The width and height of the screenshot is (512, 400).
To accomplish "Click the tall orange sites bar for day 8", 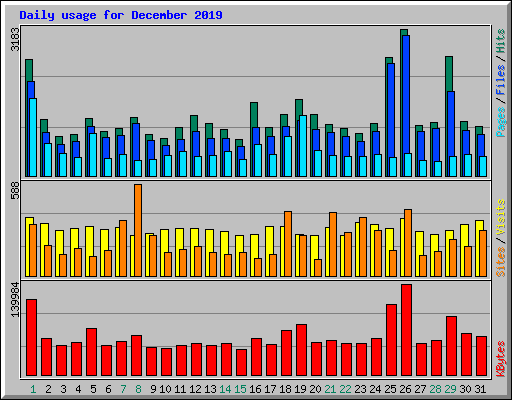I will [138, 230].
